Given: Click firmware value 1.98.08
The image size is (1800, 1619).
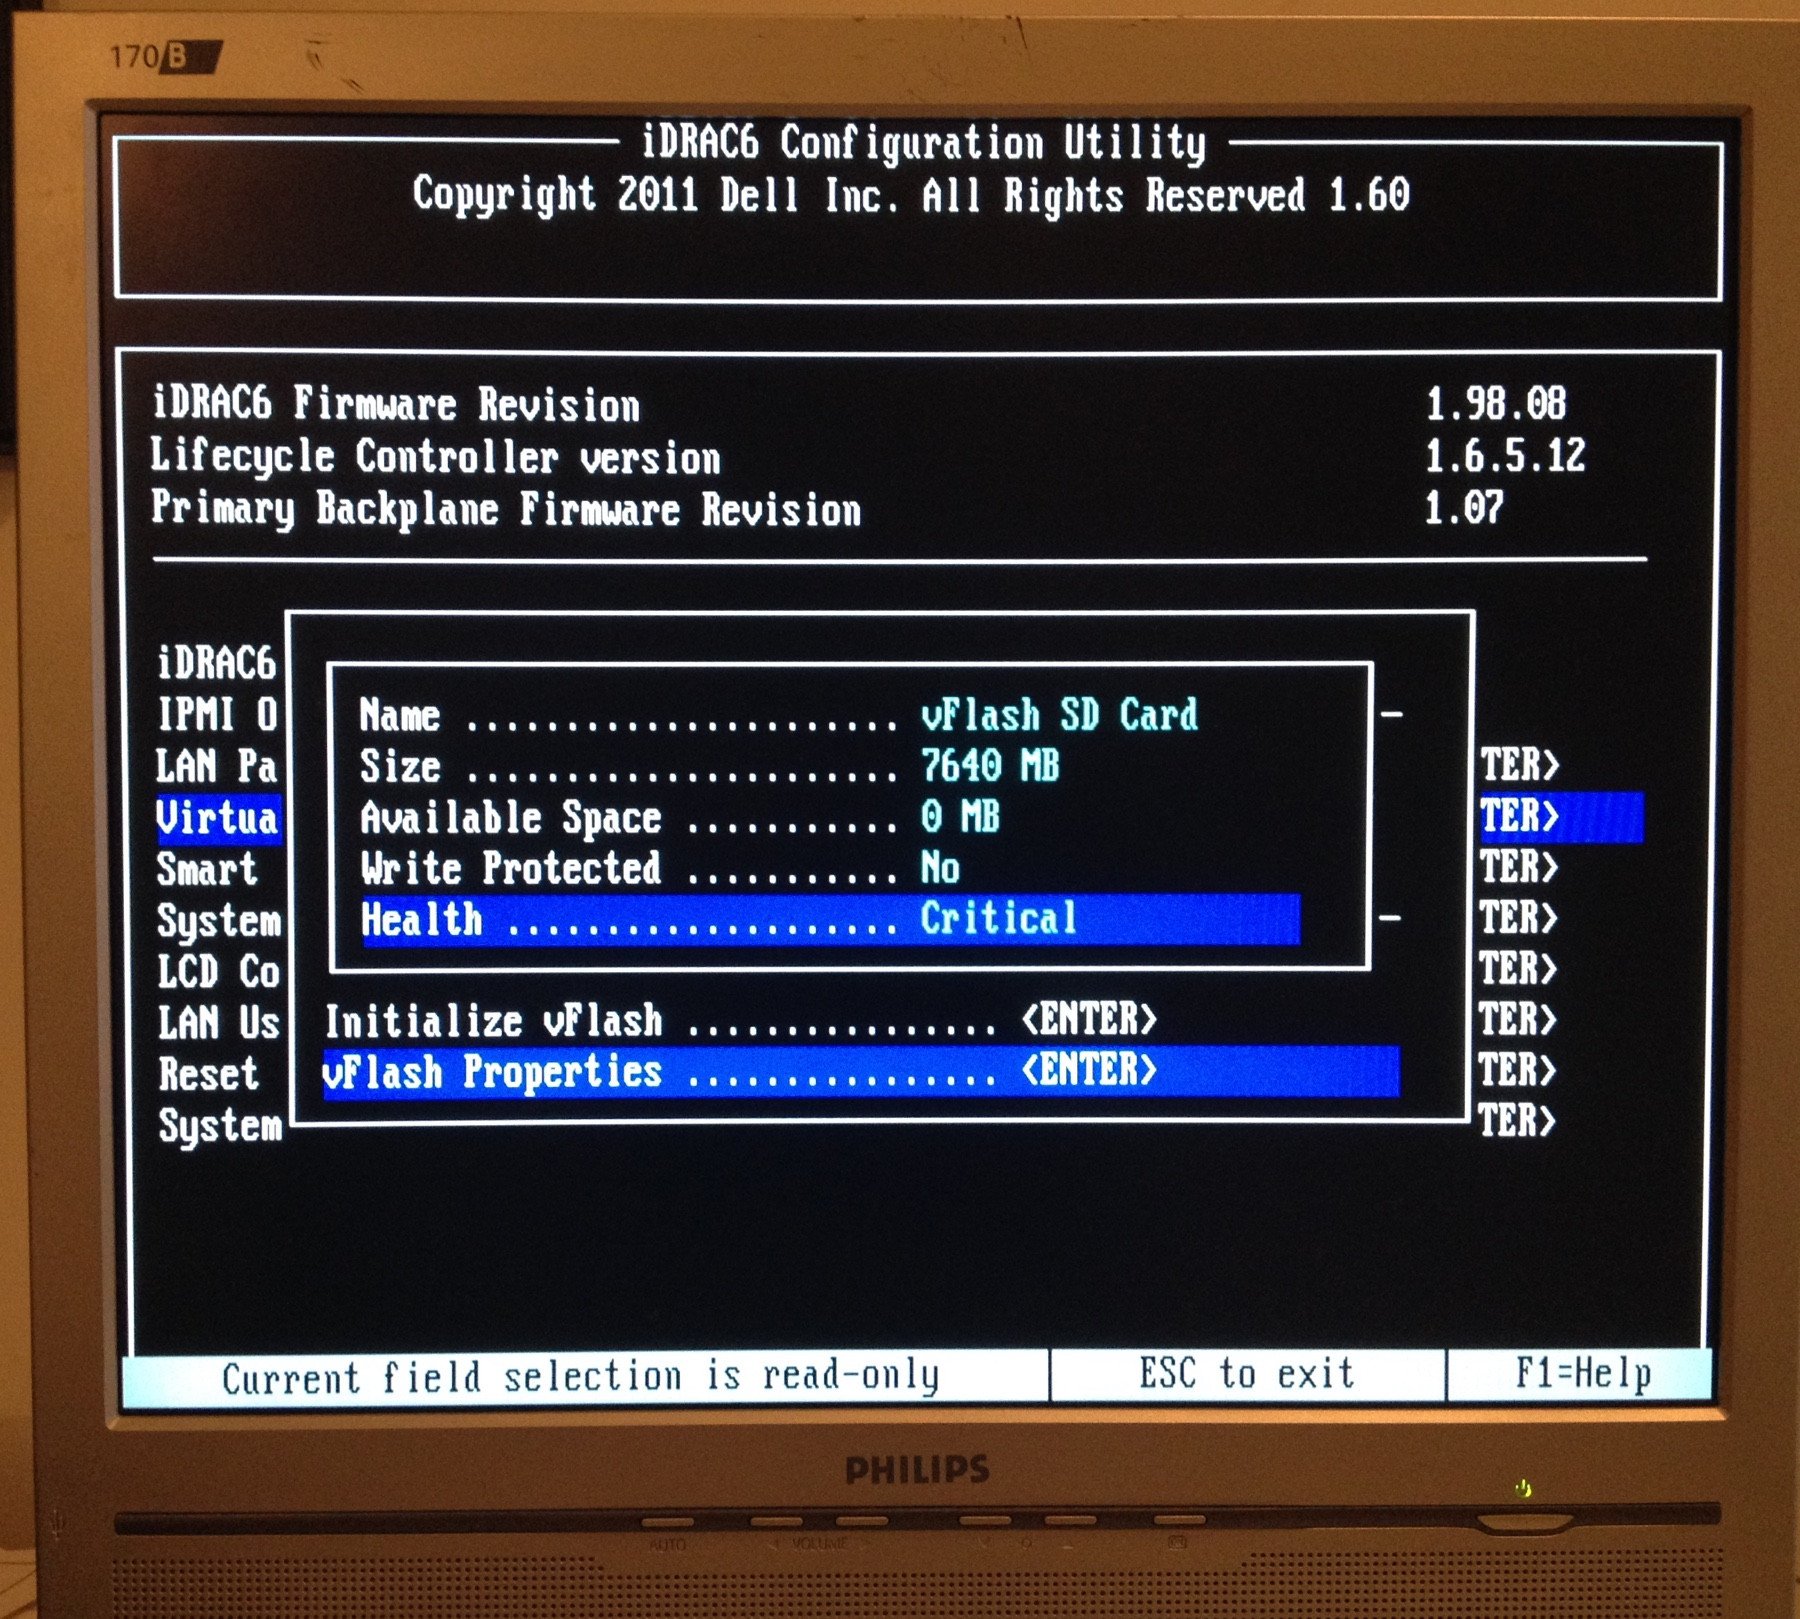Looking at the screenshot, I should click(1496, 404).
